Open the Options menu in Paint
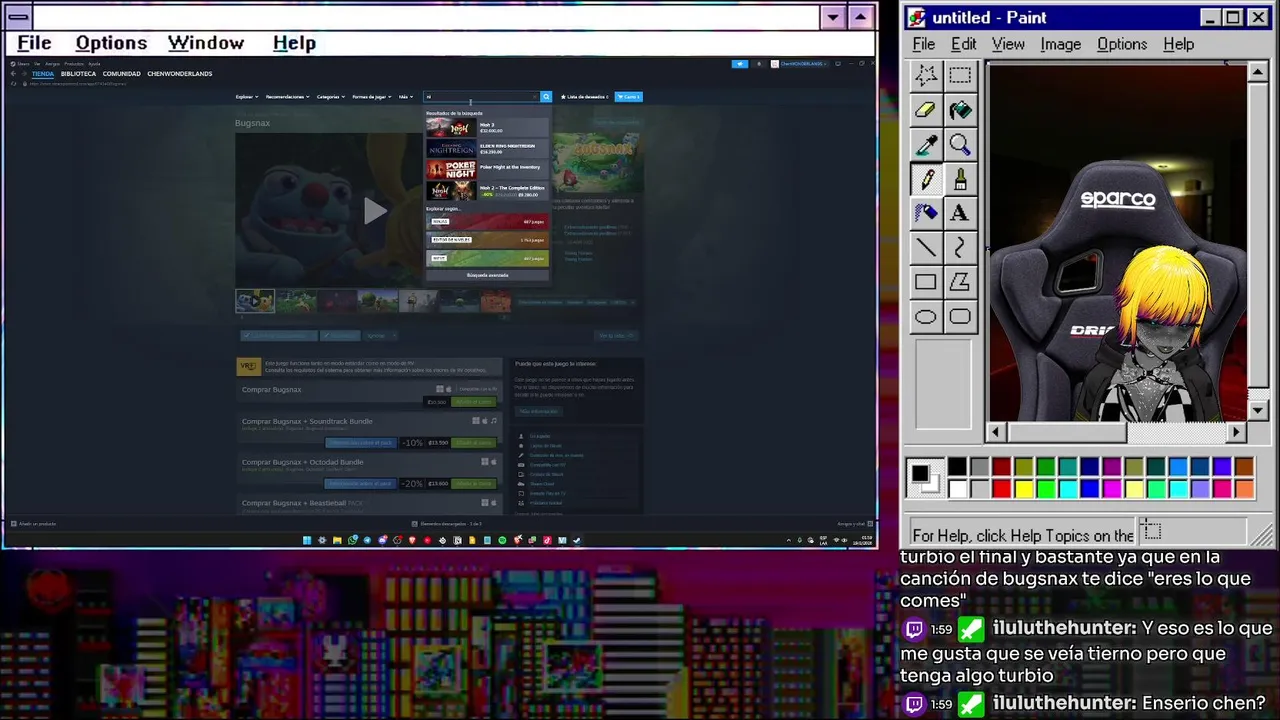The width and height of the screenshot is (1280, 720). [1122, 44]
